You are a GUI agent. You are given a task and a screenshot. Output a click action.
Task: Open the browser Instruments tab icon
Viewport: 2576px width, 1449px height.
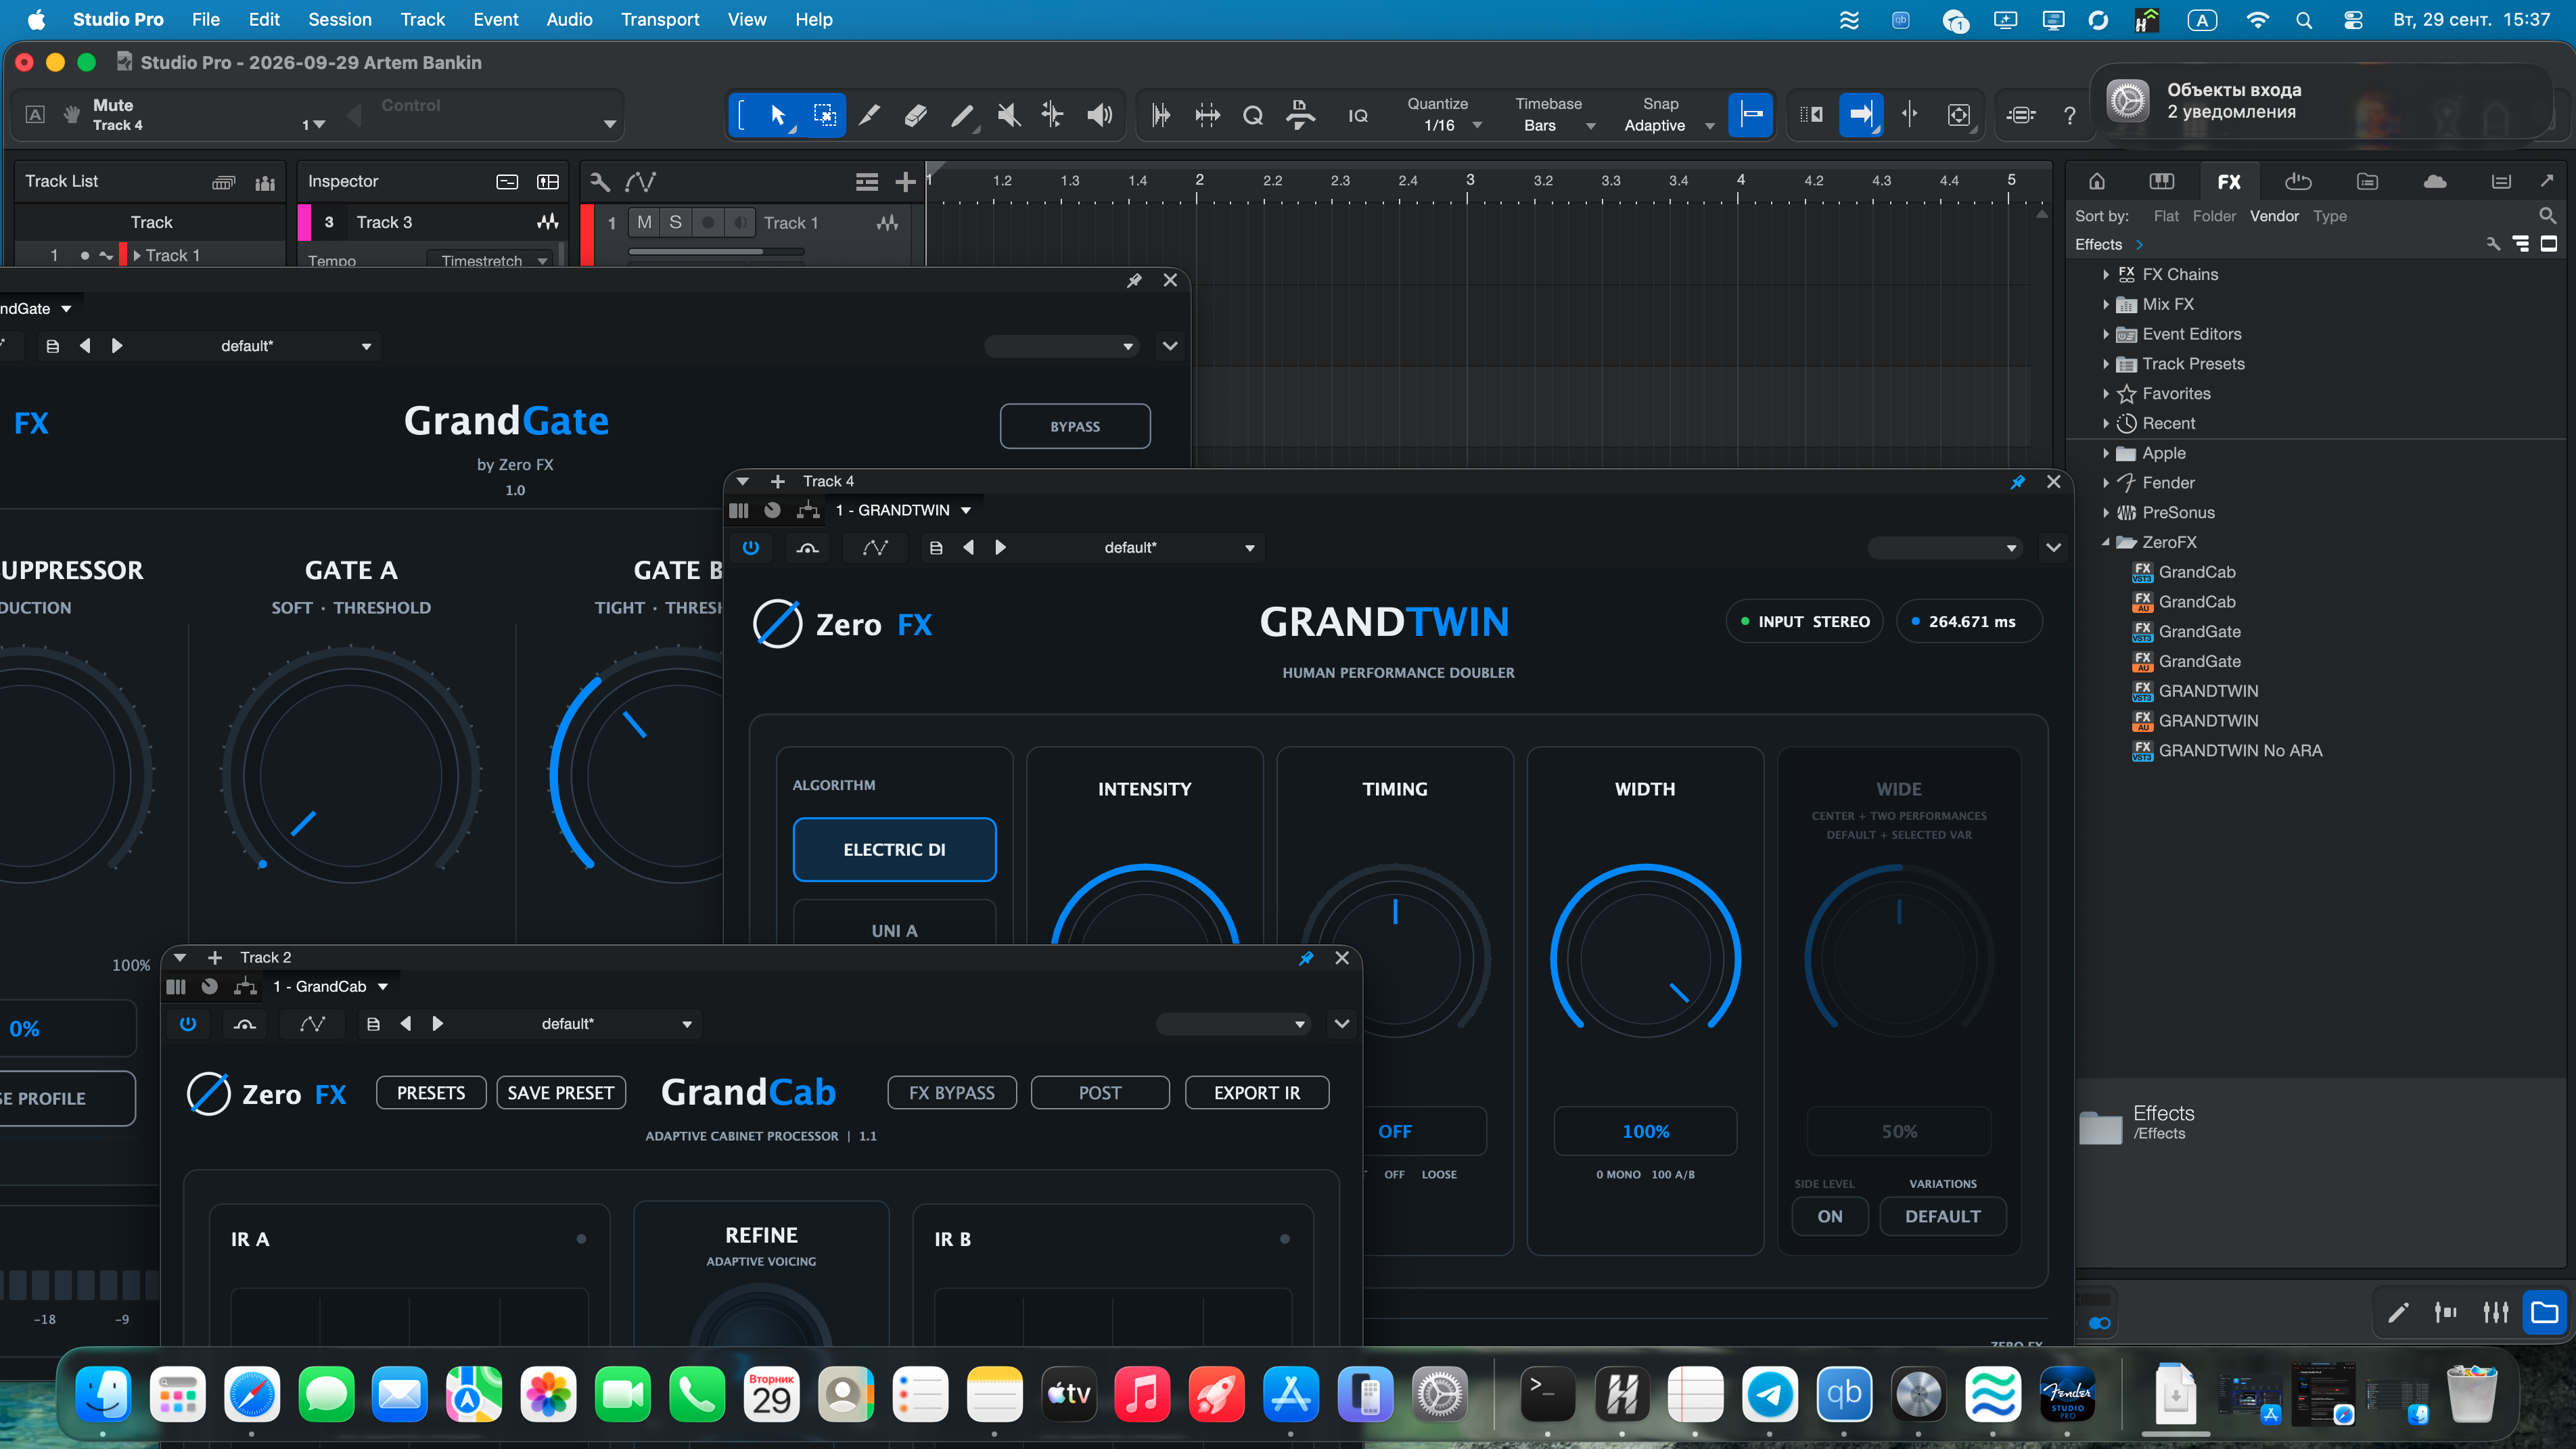click(2162, 181)
